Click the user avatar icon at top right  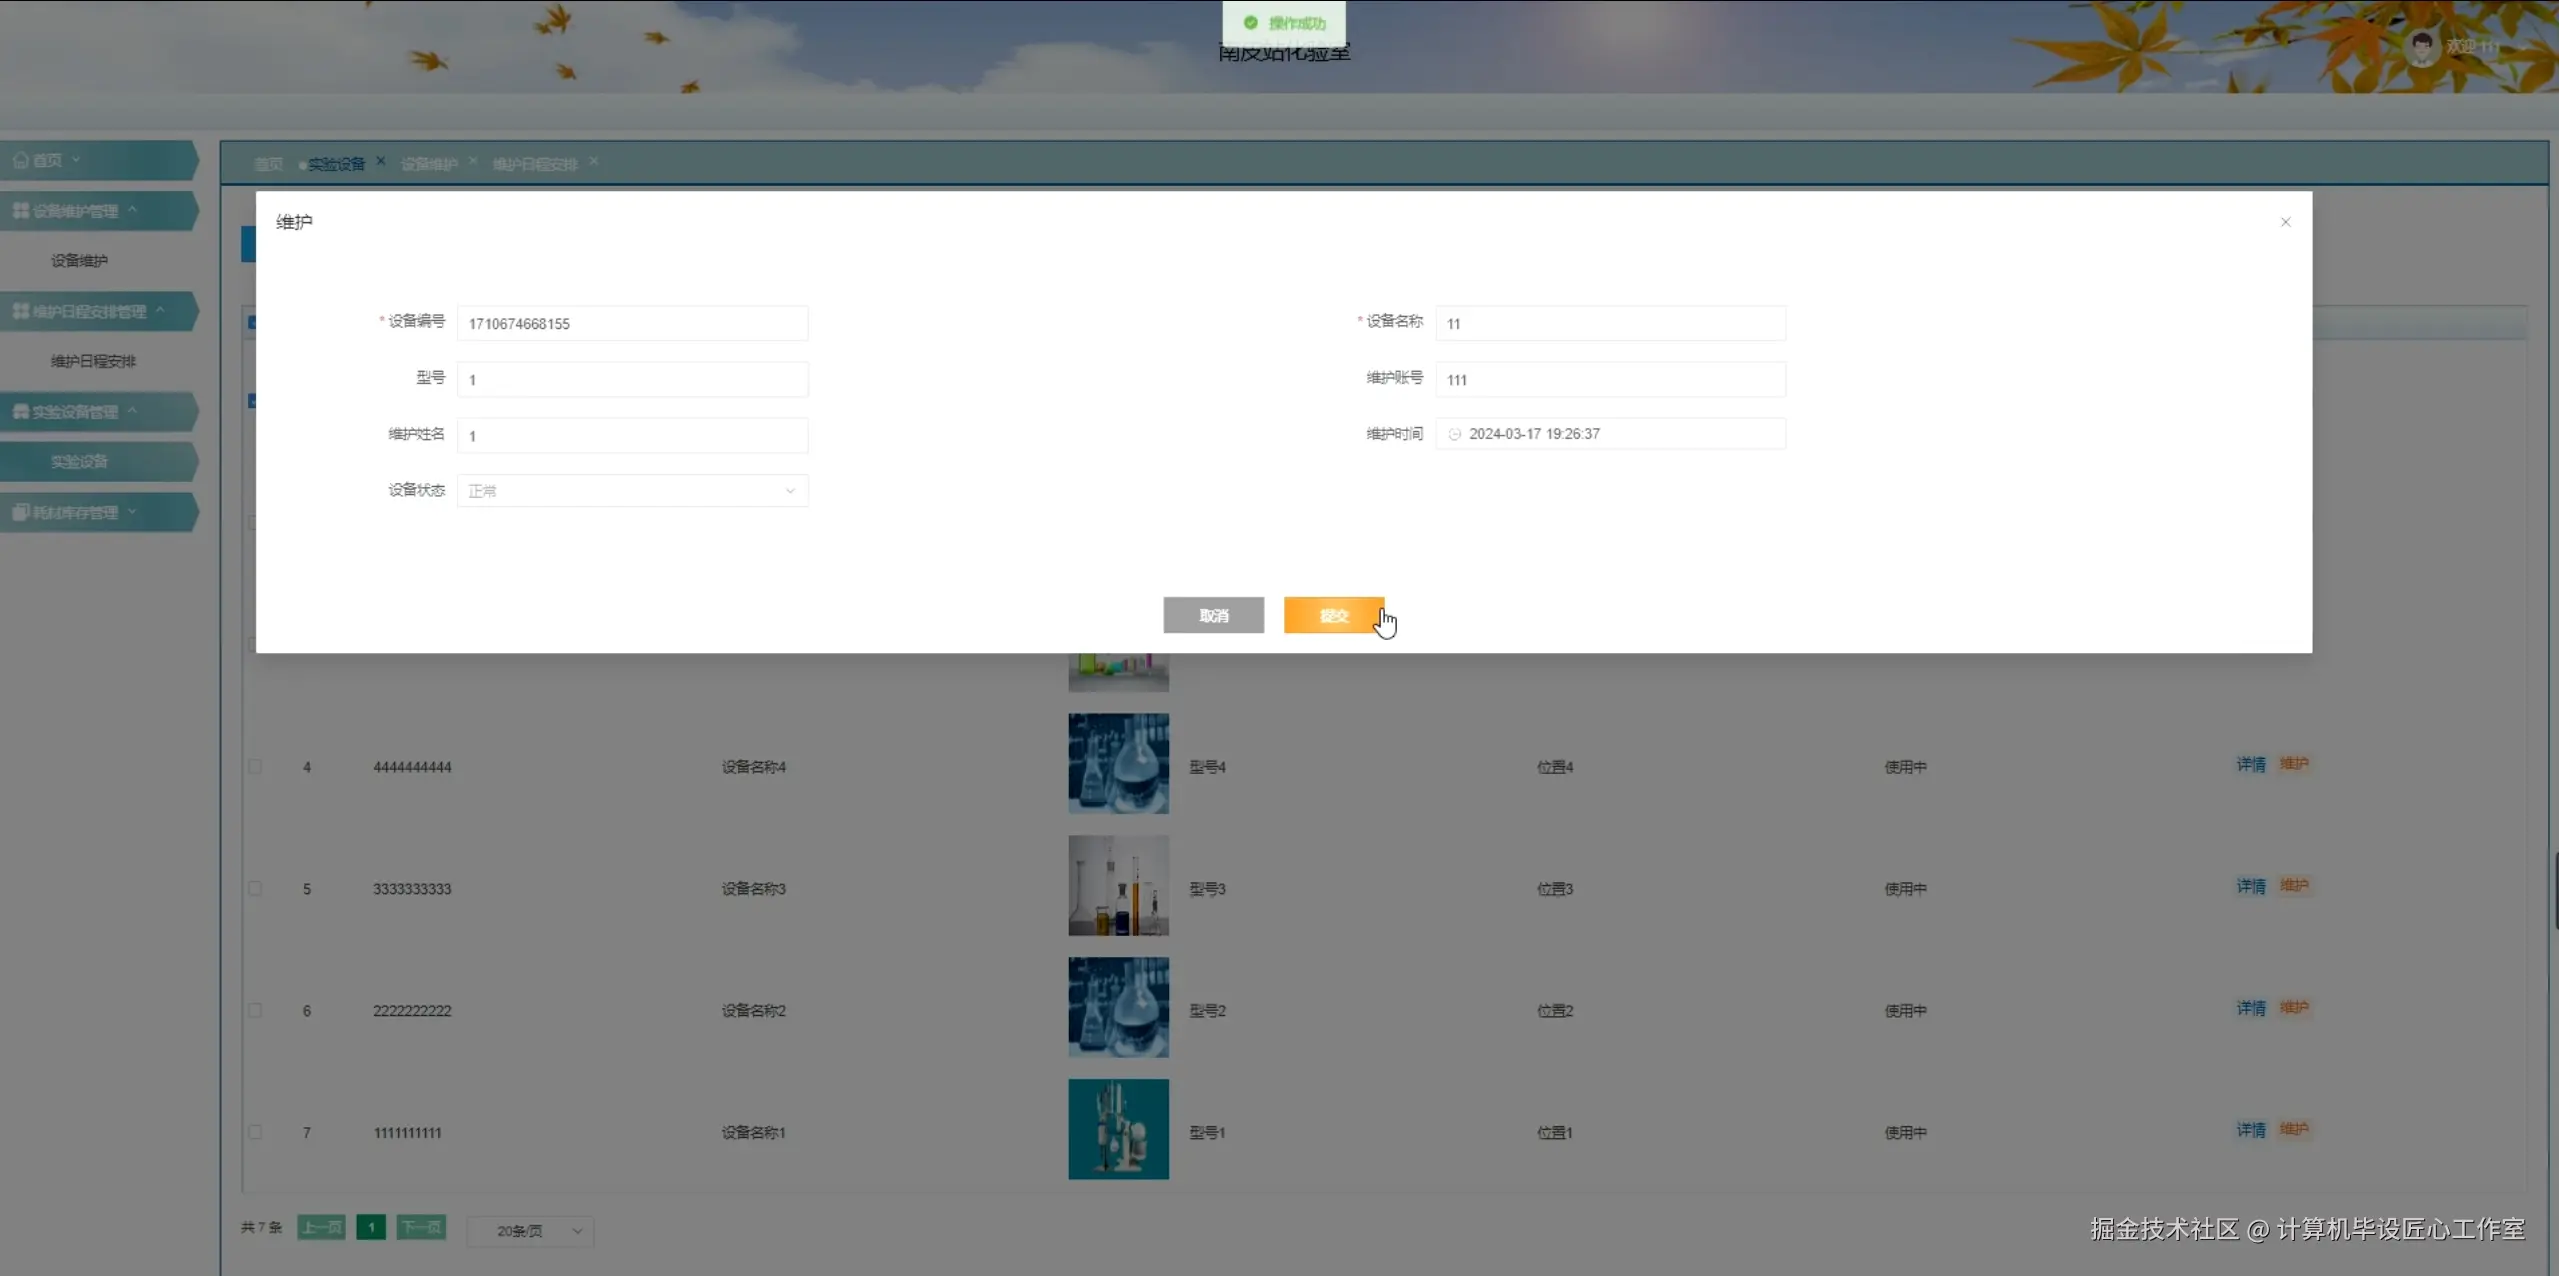click(2422, 47)
